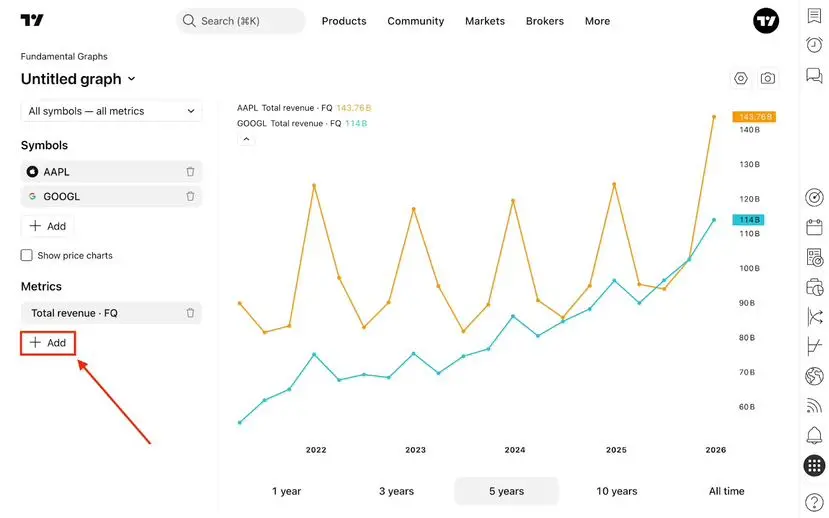Viewport: 829px width, 518px height.
Task: Open the watchlist icon in right sidebar
Action: [x=814, y=17]
